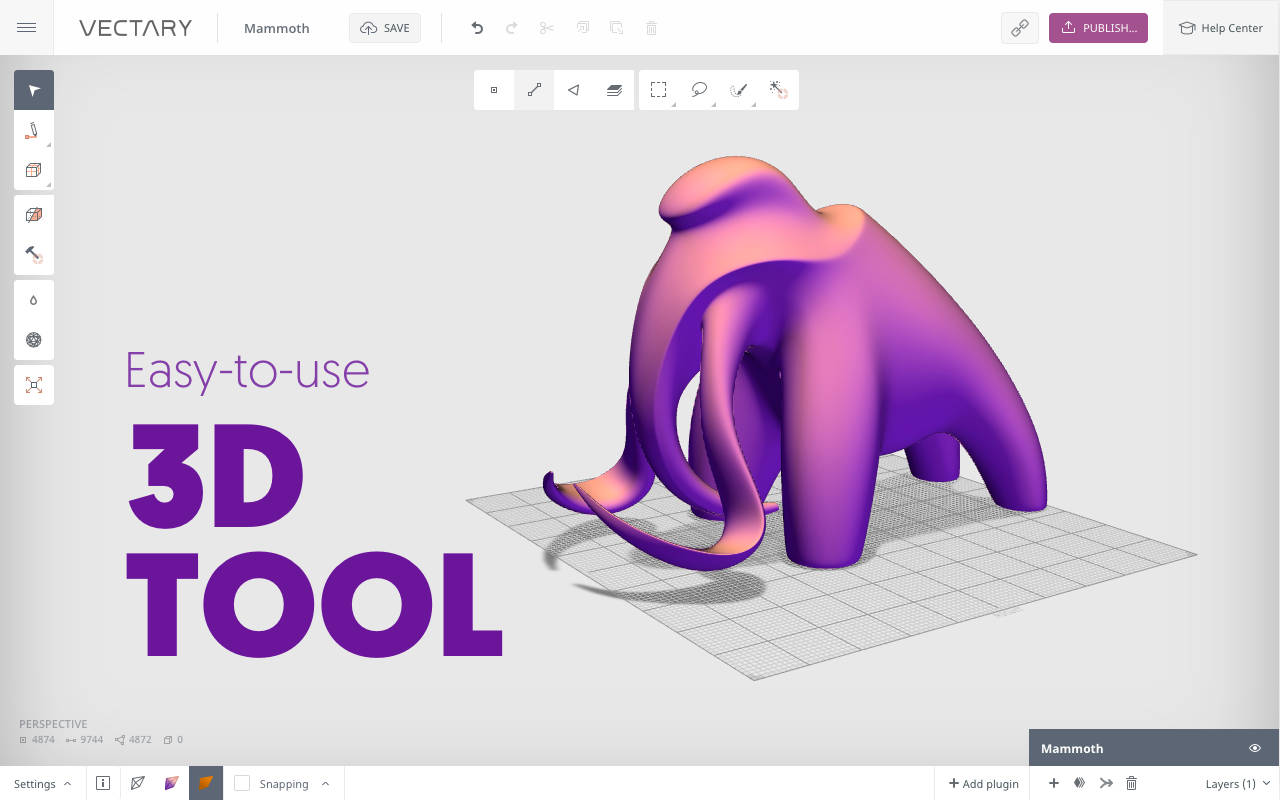Pick the lasso selection tool
The image size is (1280, 800).
[699, 90]
